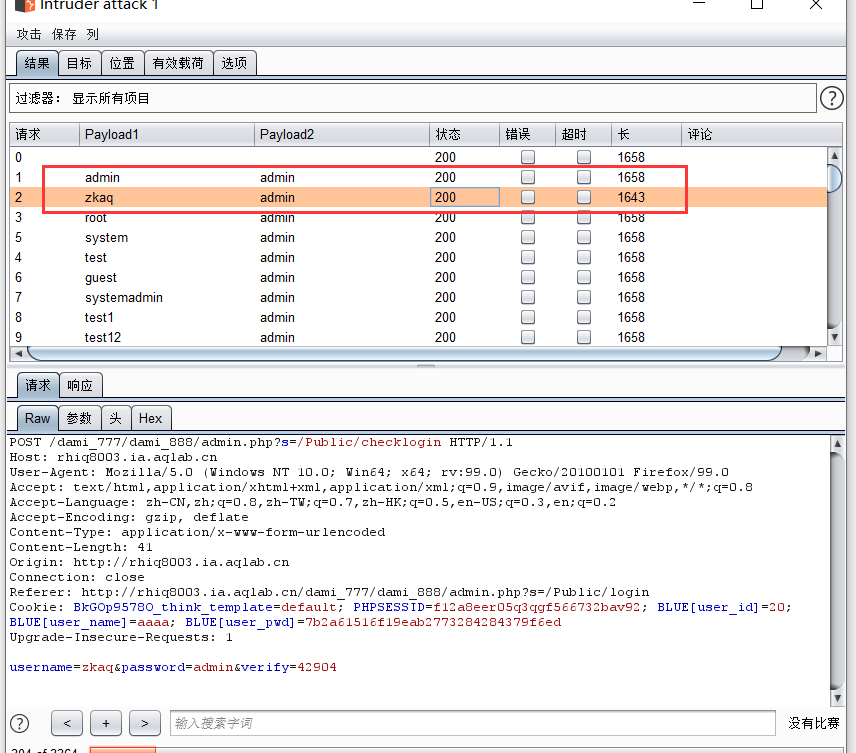The height and width of the screenshot is (753, 856).
Task: Switch to the 目标 tab
Action: tap(80, 63)
